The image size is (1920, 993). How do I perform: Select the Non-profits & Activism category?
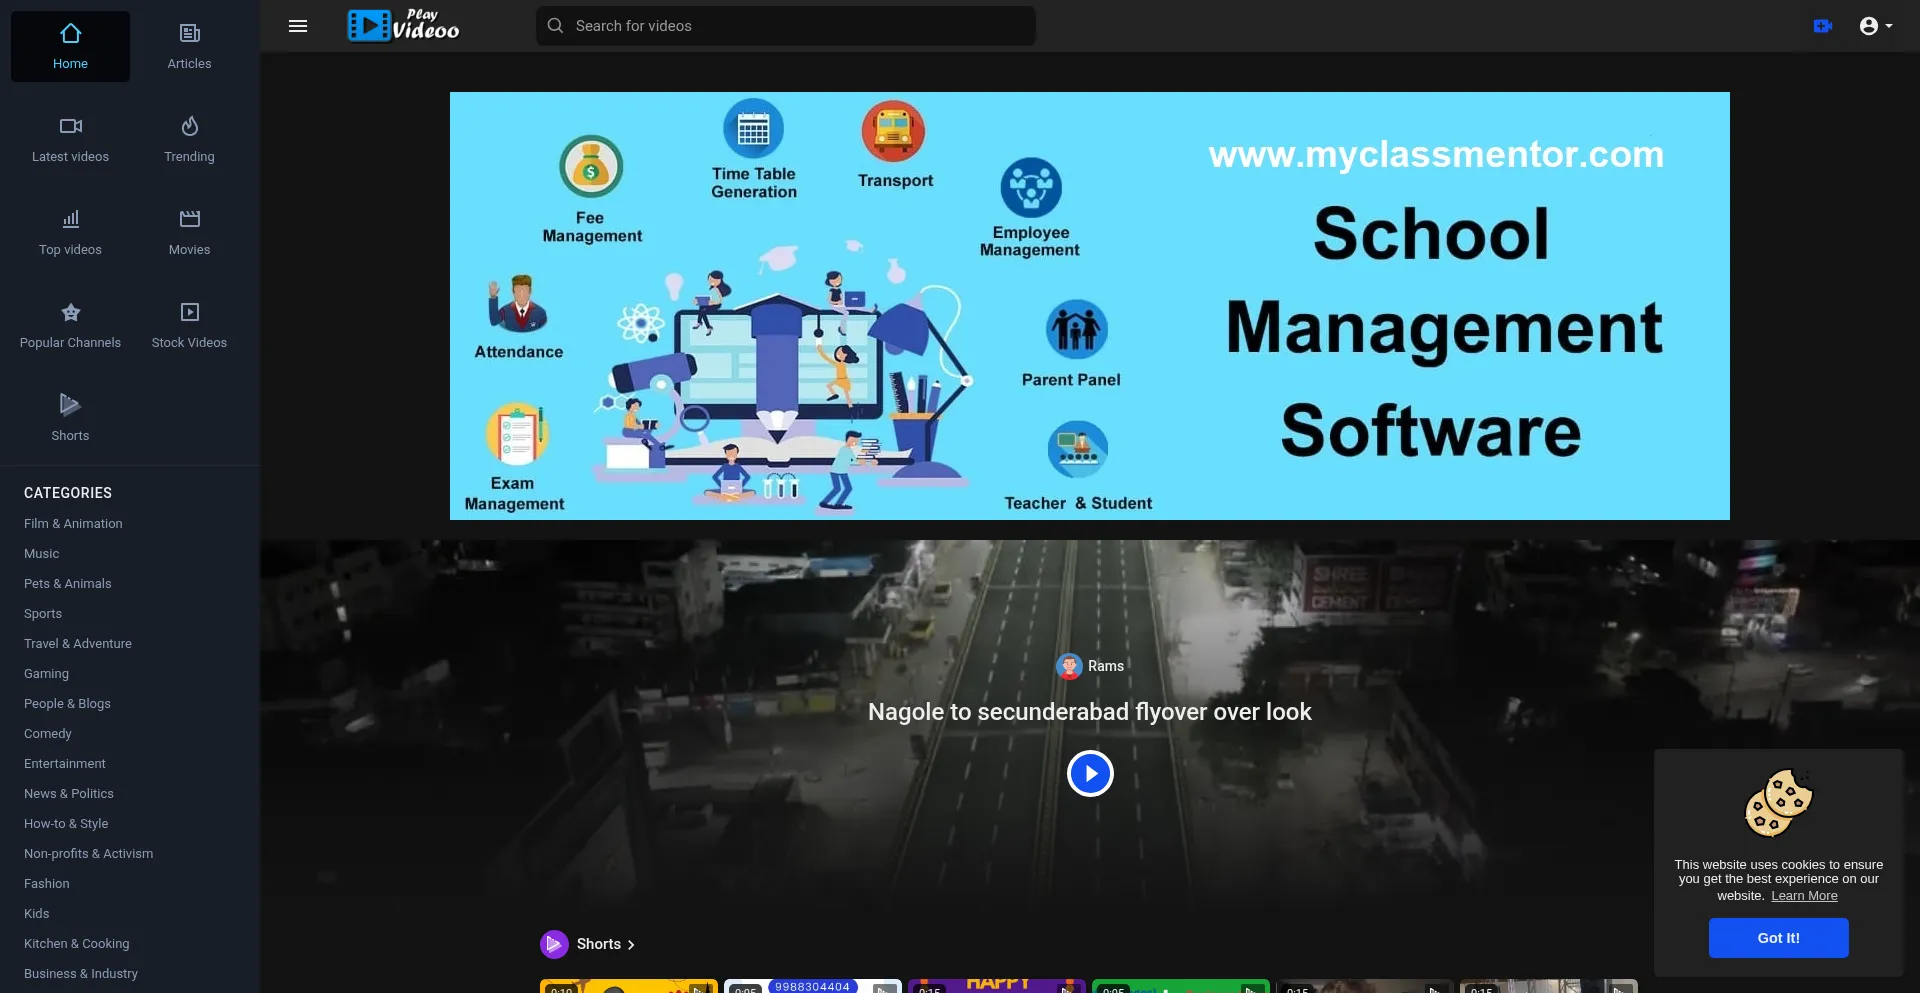tap(89, 854)
